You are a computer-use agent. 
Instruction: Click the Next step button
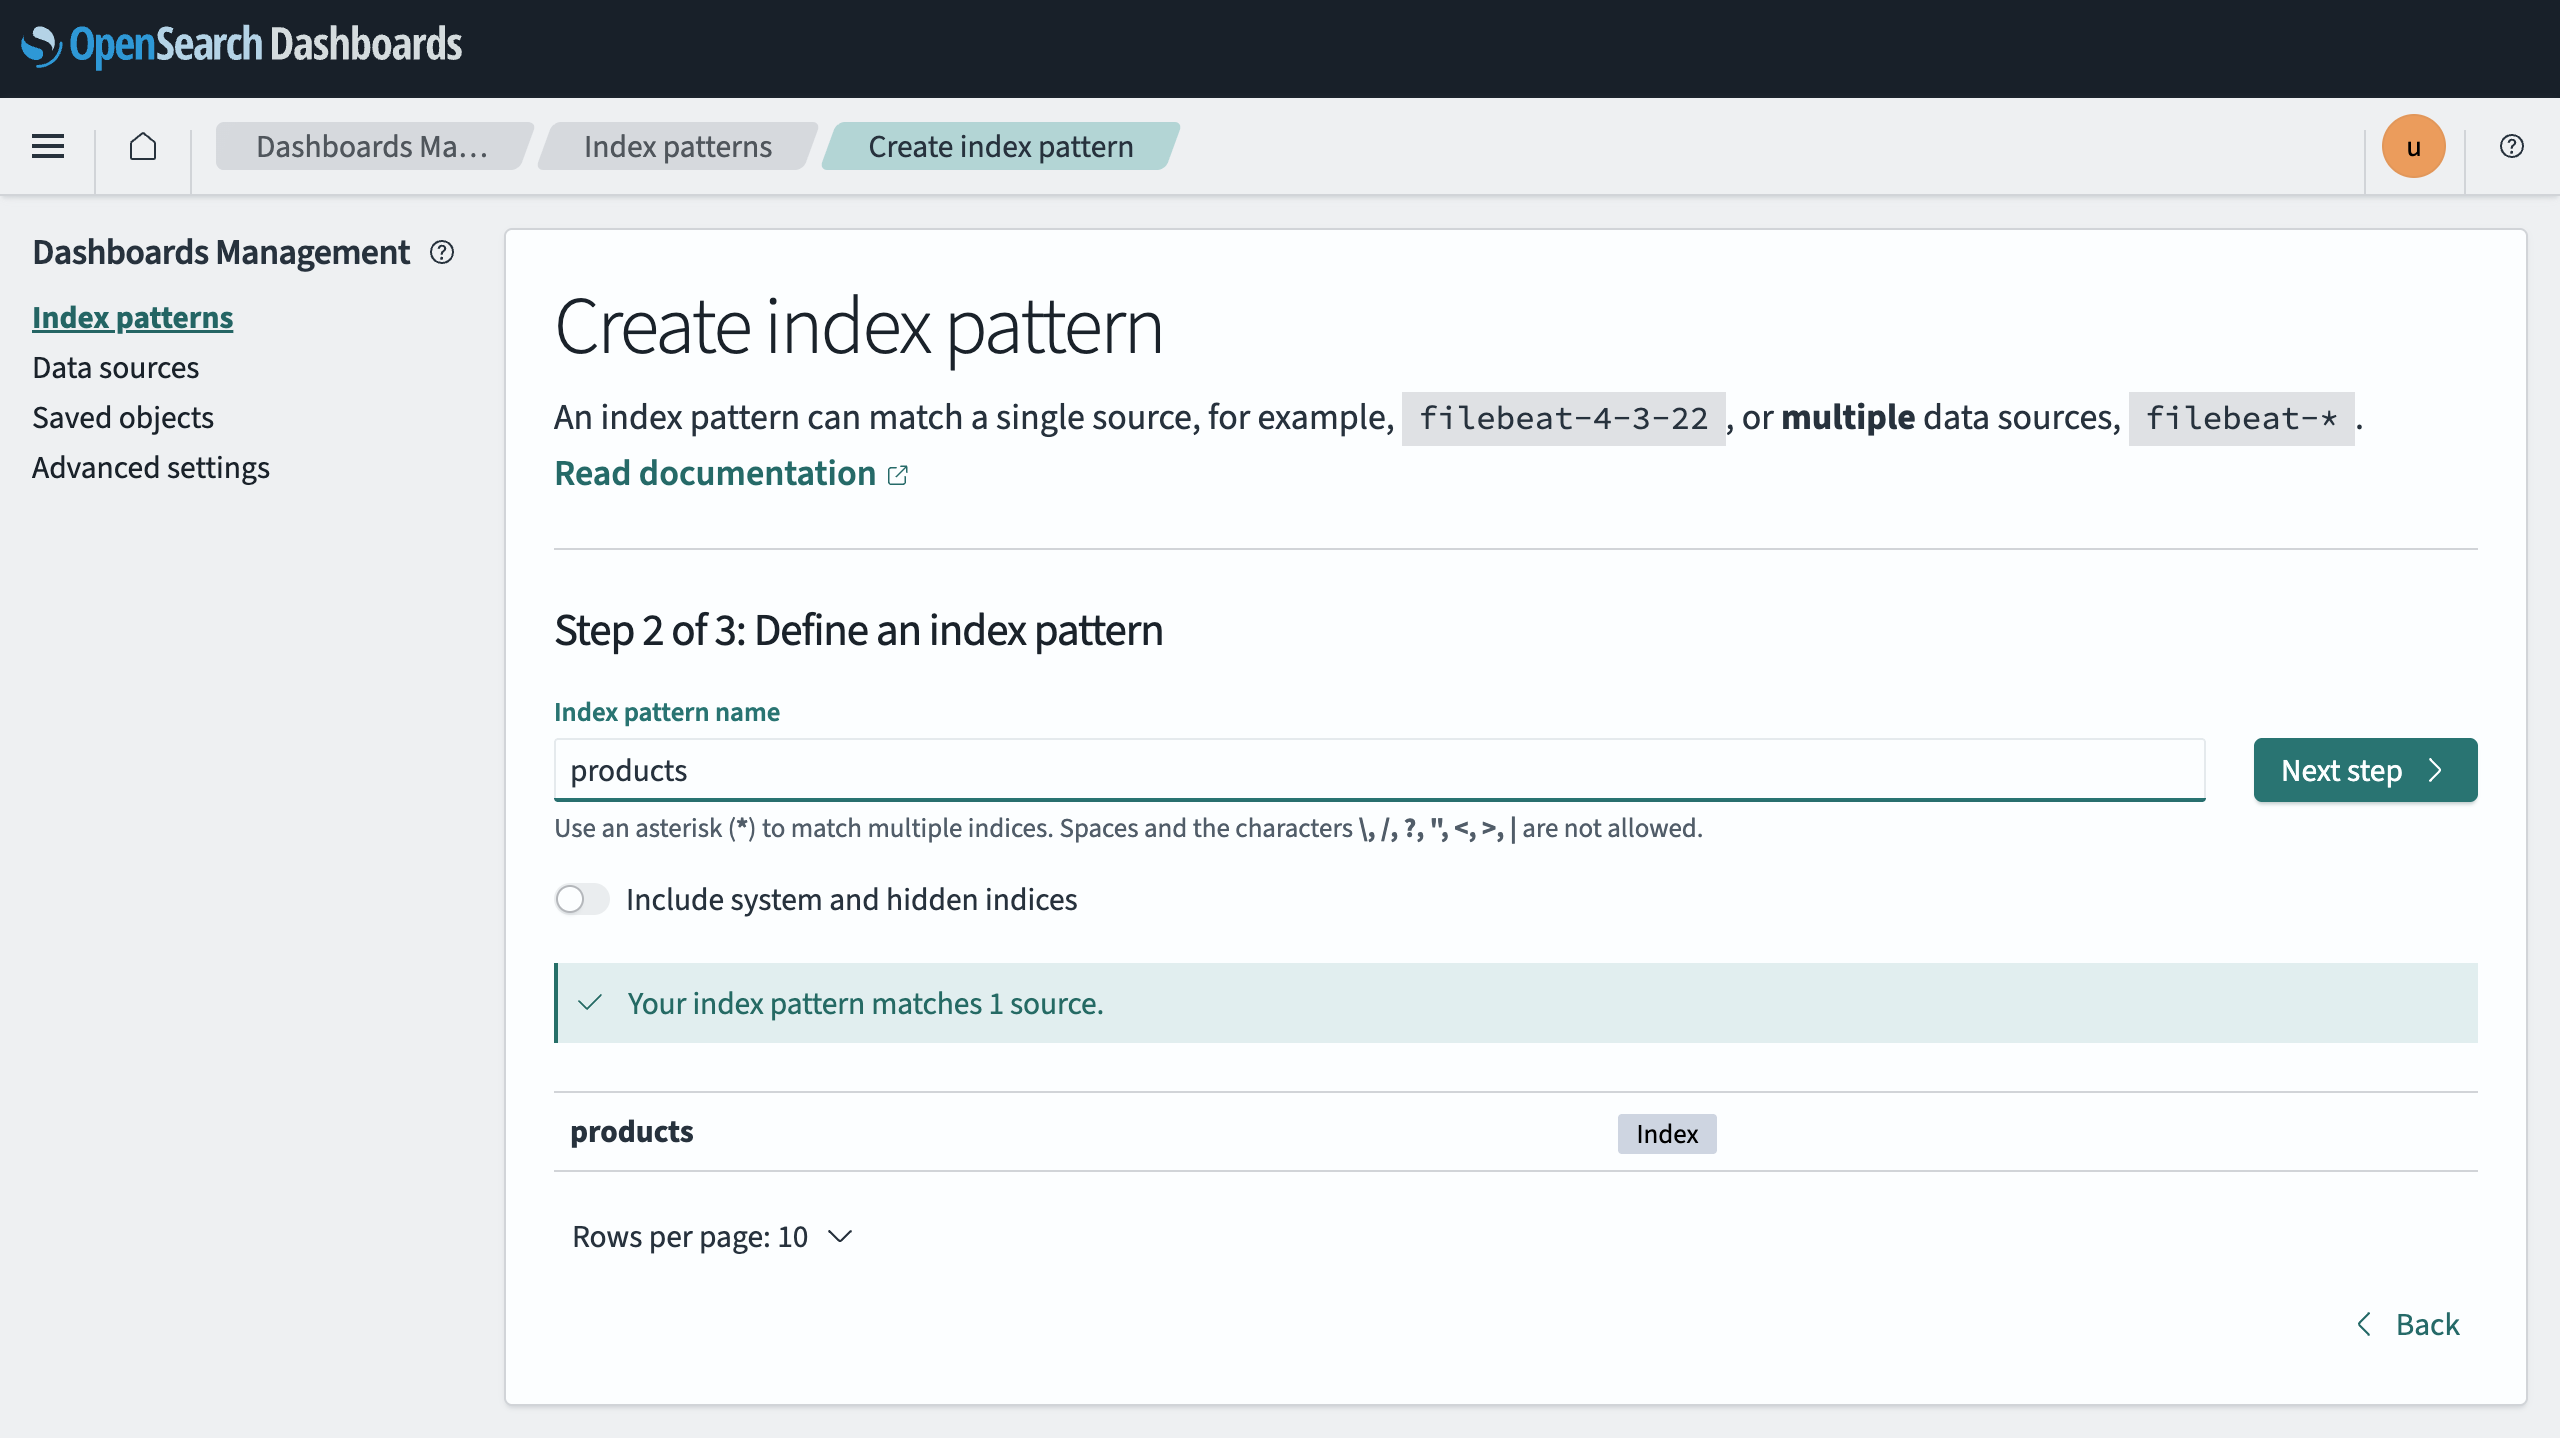tap(2365, 770)
